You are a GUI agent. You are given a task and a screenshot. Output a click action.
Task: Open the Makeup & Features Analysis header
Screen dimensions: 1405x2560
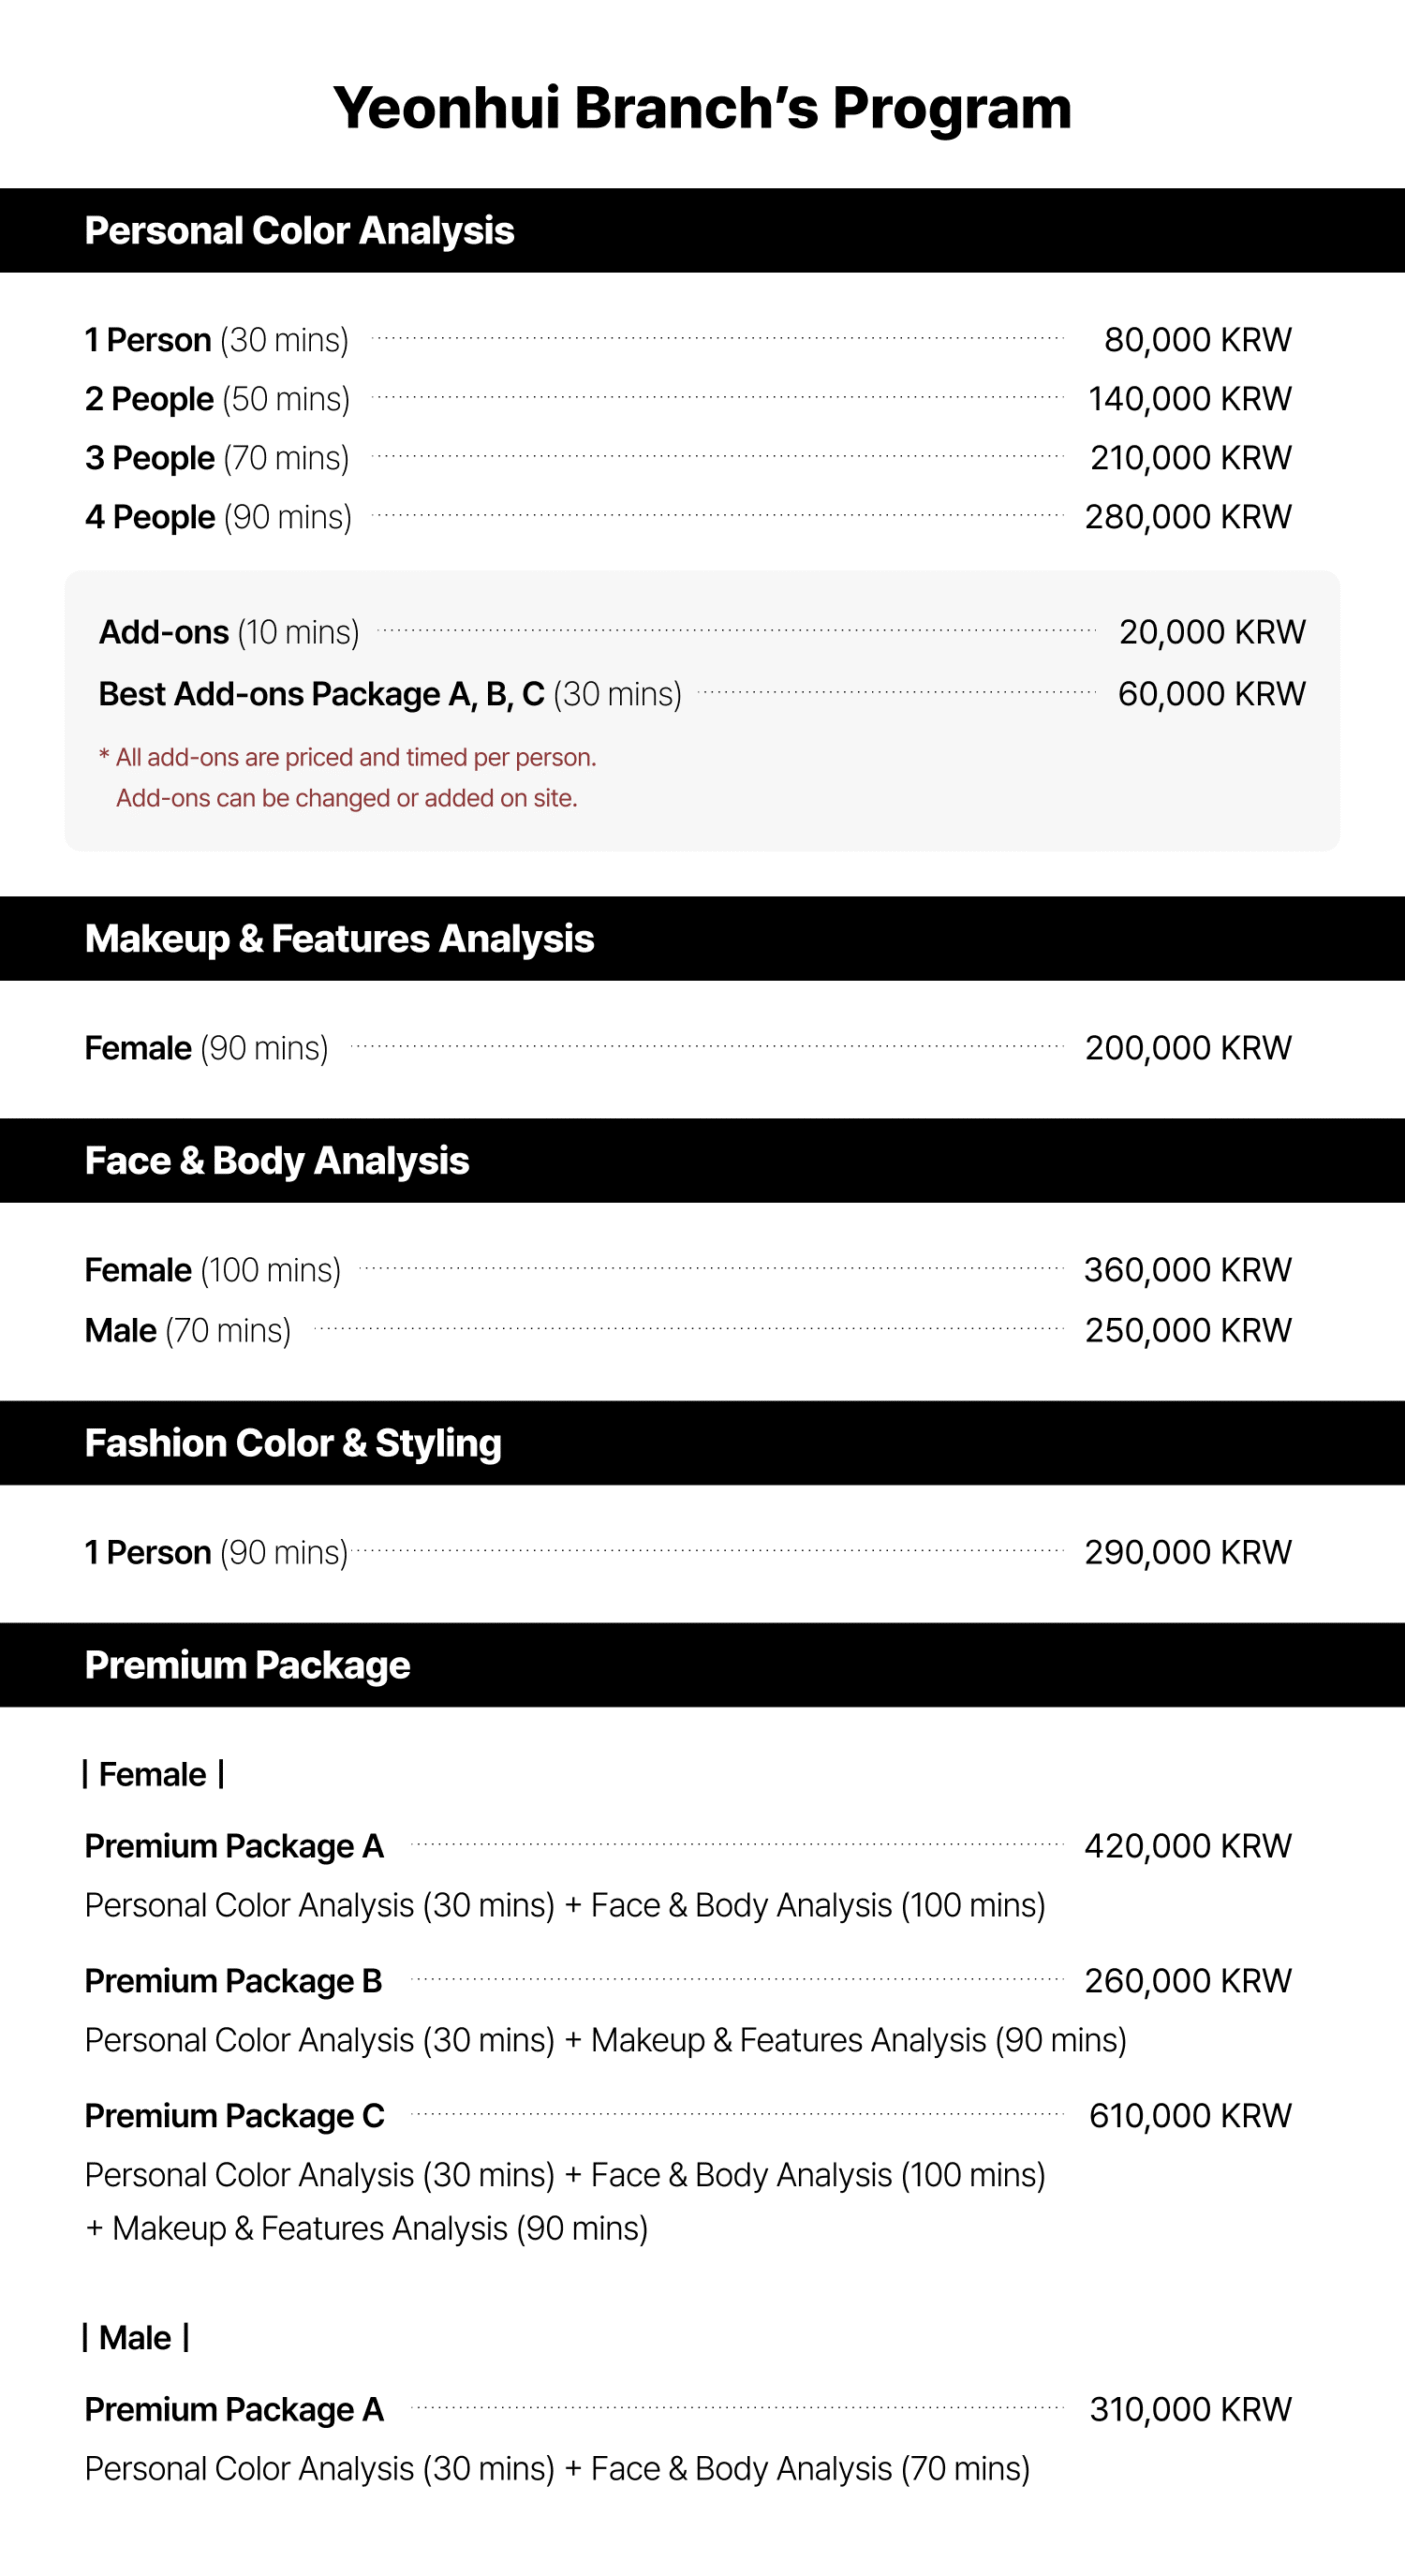click(339, 939)
